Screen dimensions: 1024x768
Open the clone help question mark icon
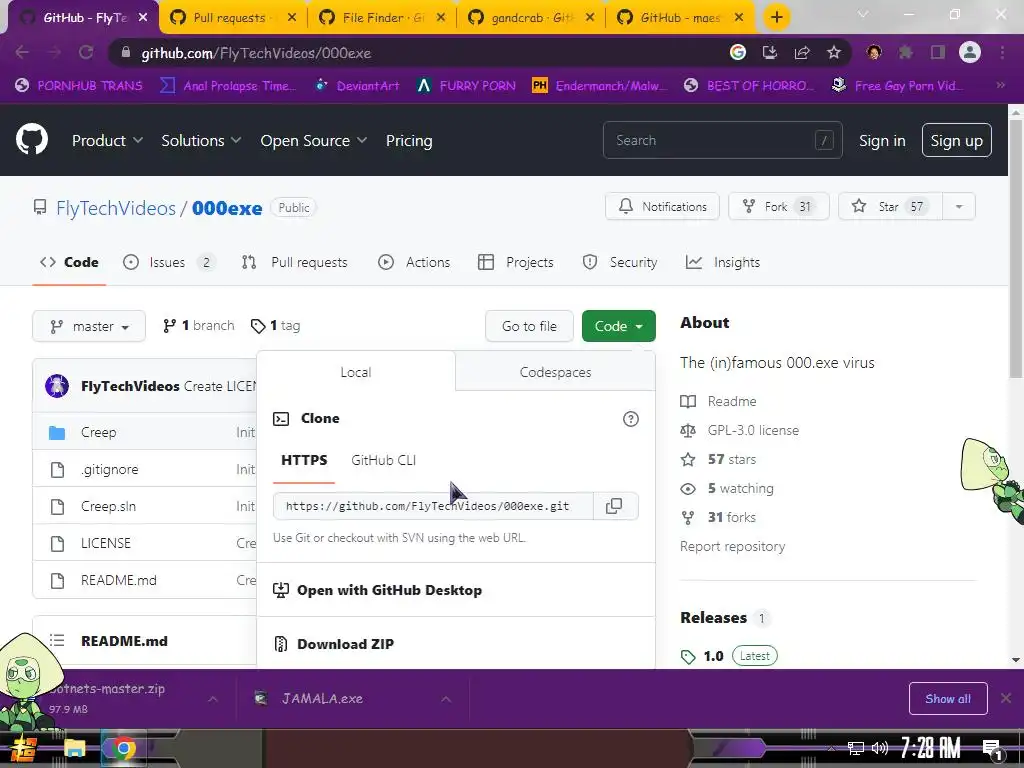coord(630,419)
